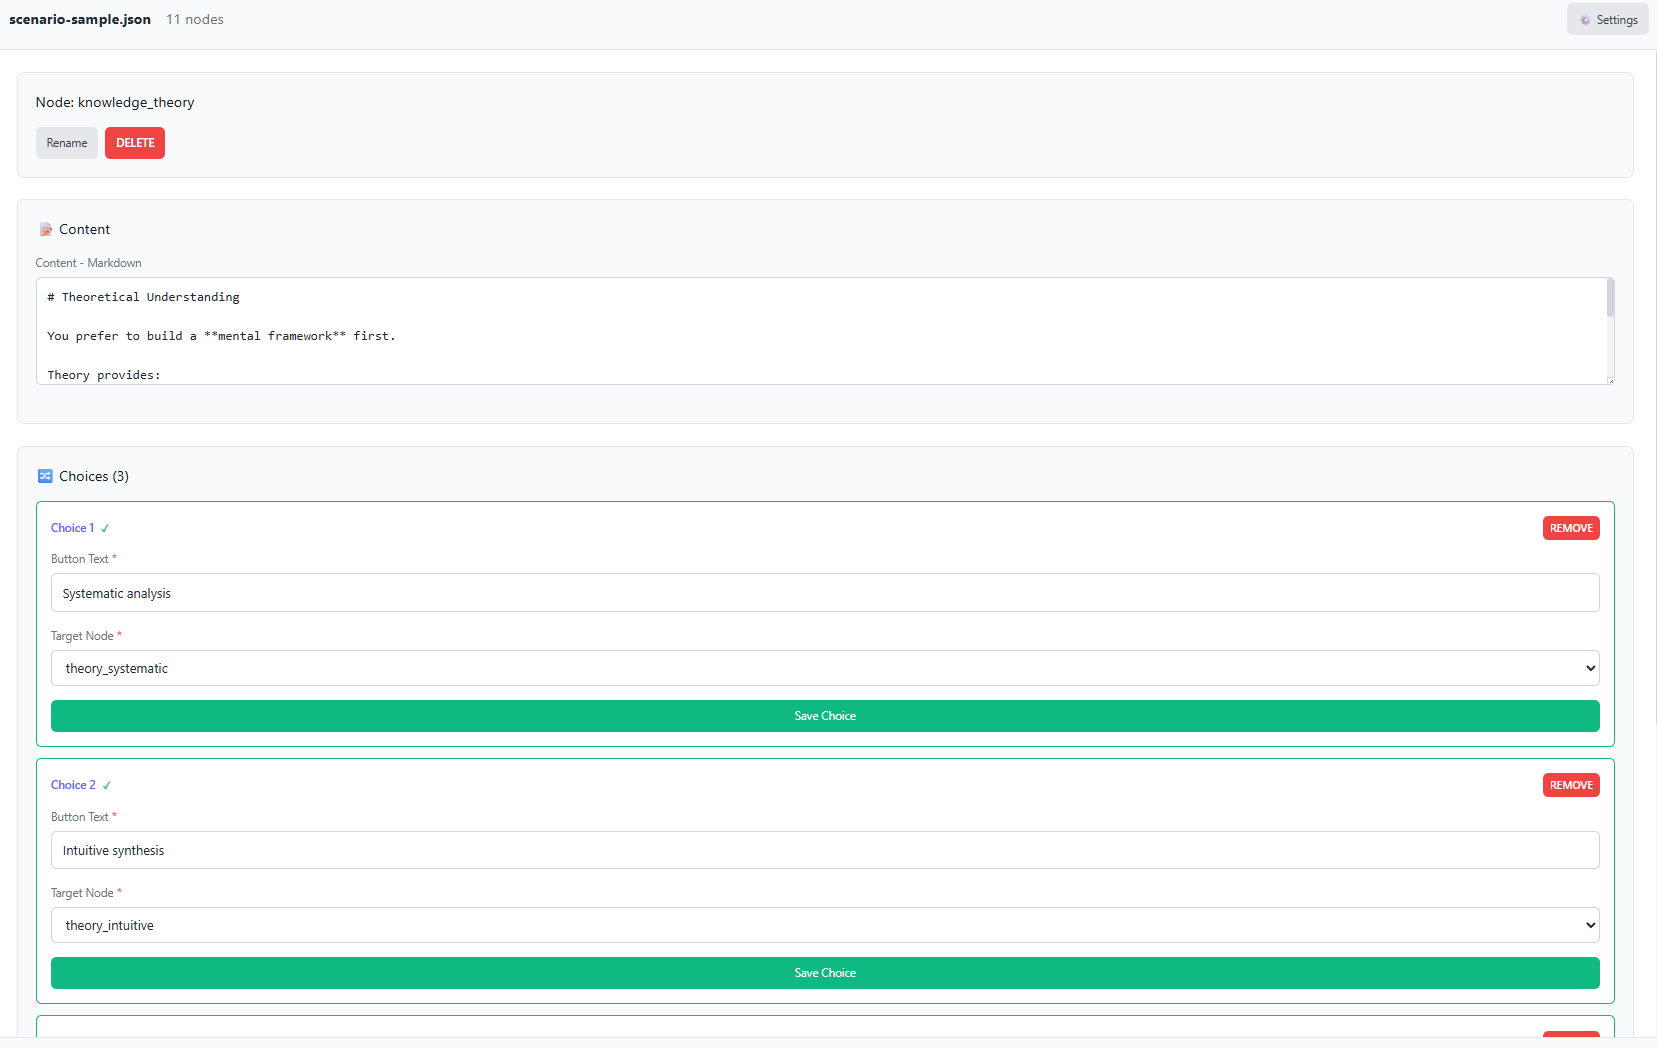Viewport: 1657px width, 1048px height.
Task: Click the Choices shuffle icon
Action: (x=45, y=476)
